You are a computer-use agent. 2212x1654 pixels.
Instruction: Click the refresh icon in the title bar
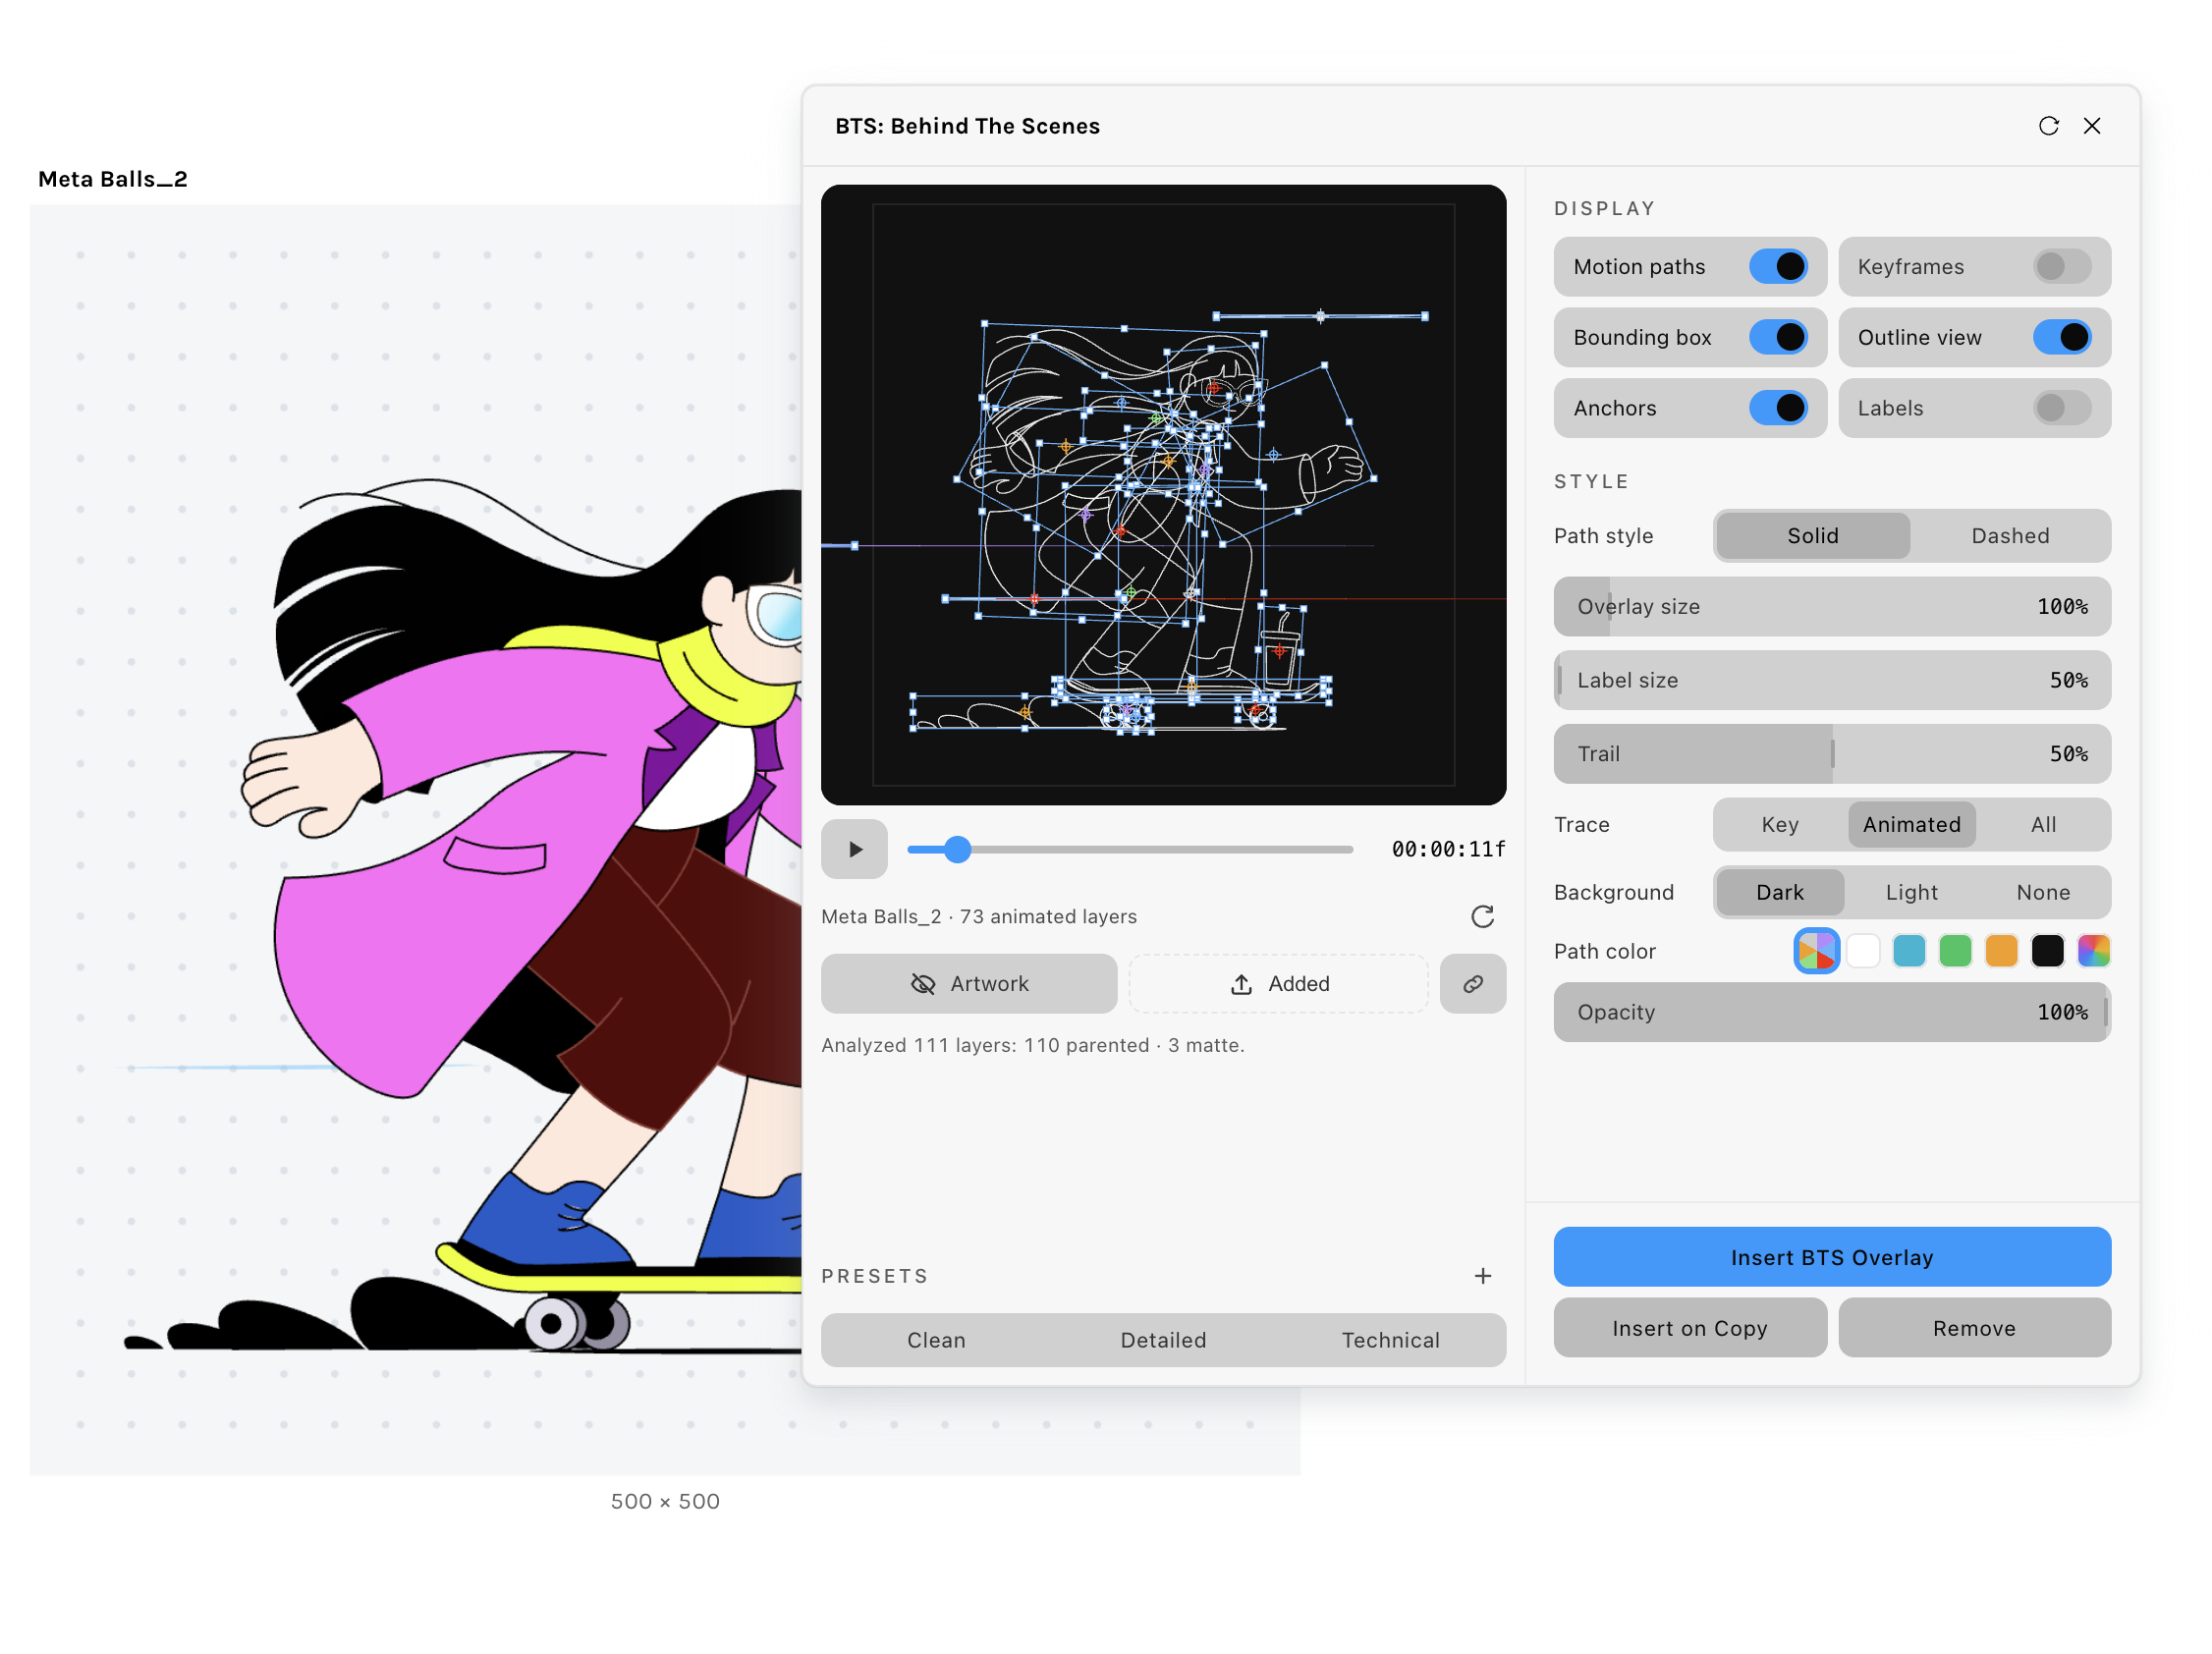coord(2048,126)
